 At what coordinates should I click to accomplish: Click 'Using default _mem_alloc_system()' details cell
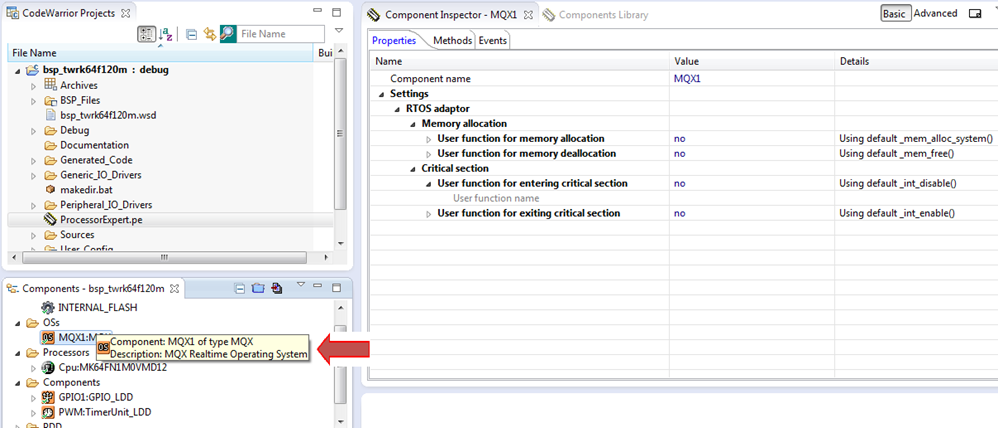click(916, 138)
